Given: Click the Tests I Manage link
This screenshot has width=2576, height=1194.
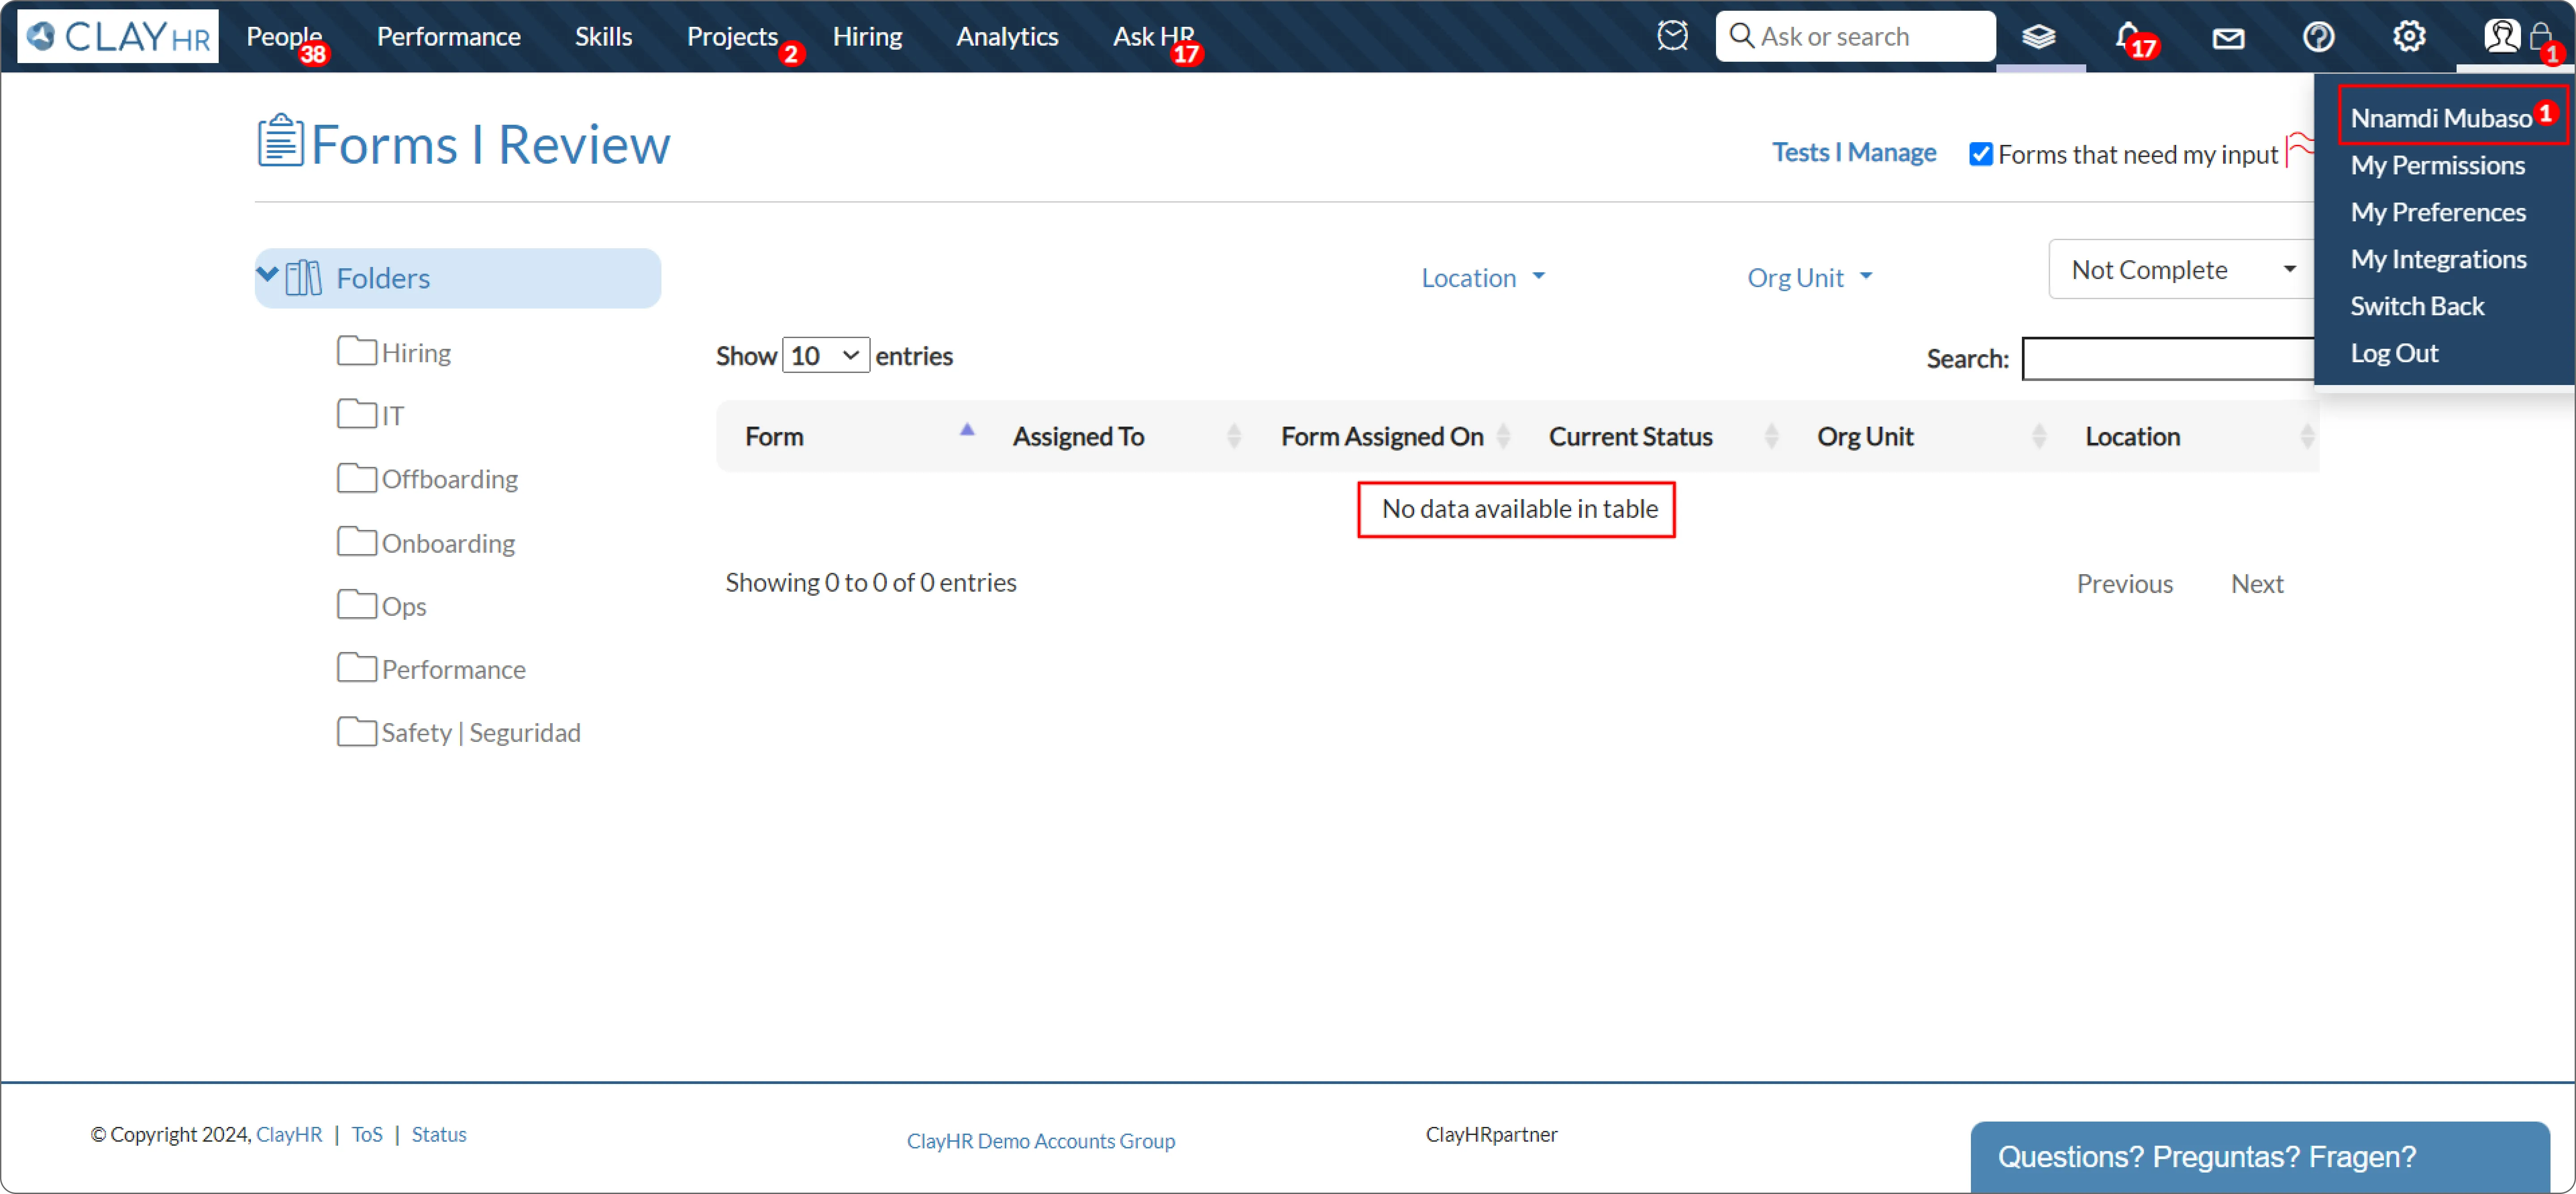Looking at the screenshot, I should point(1853,153).
